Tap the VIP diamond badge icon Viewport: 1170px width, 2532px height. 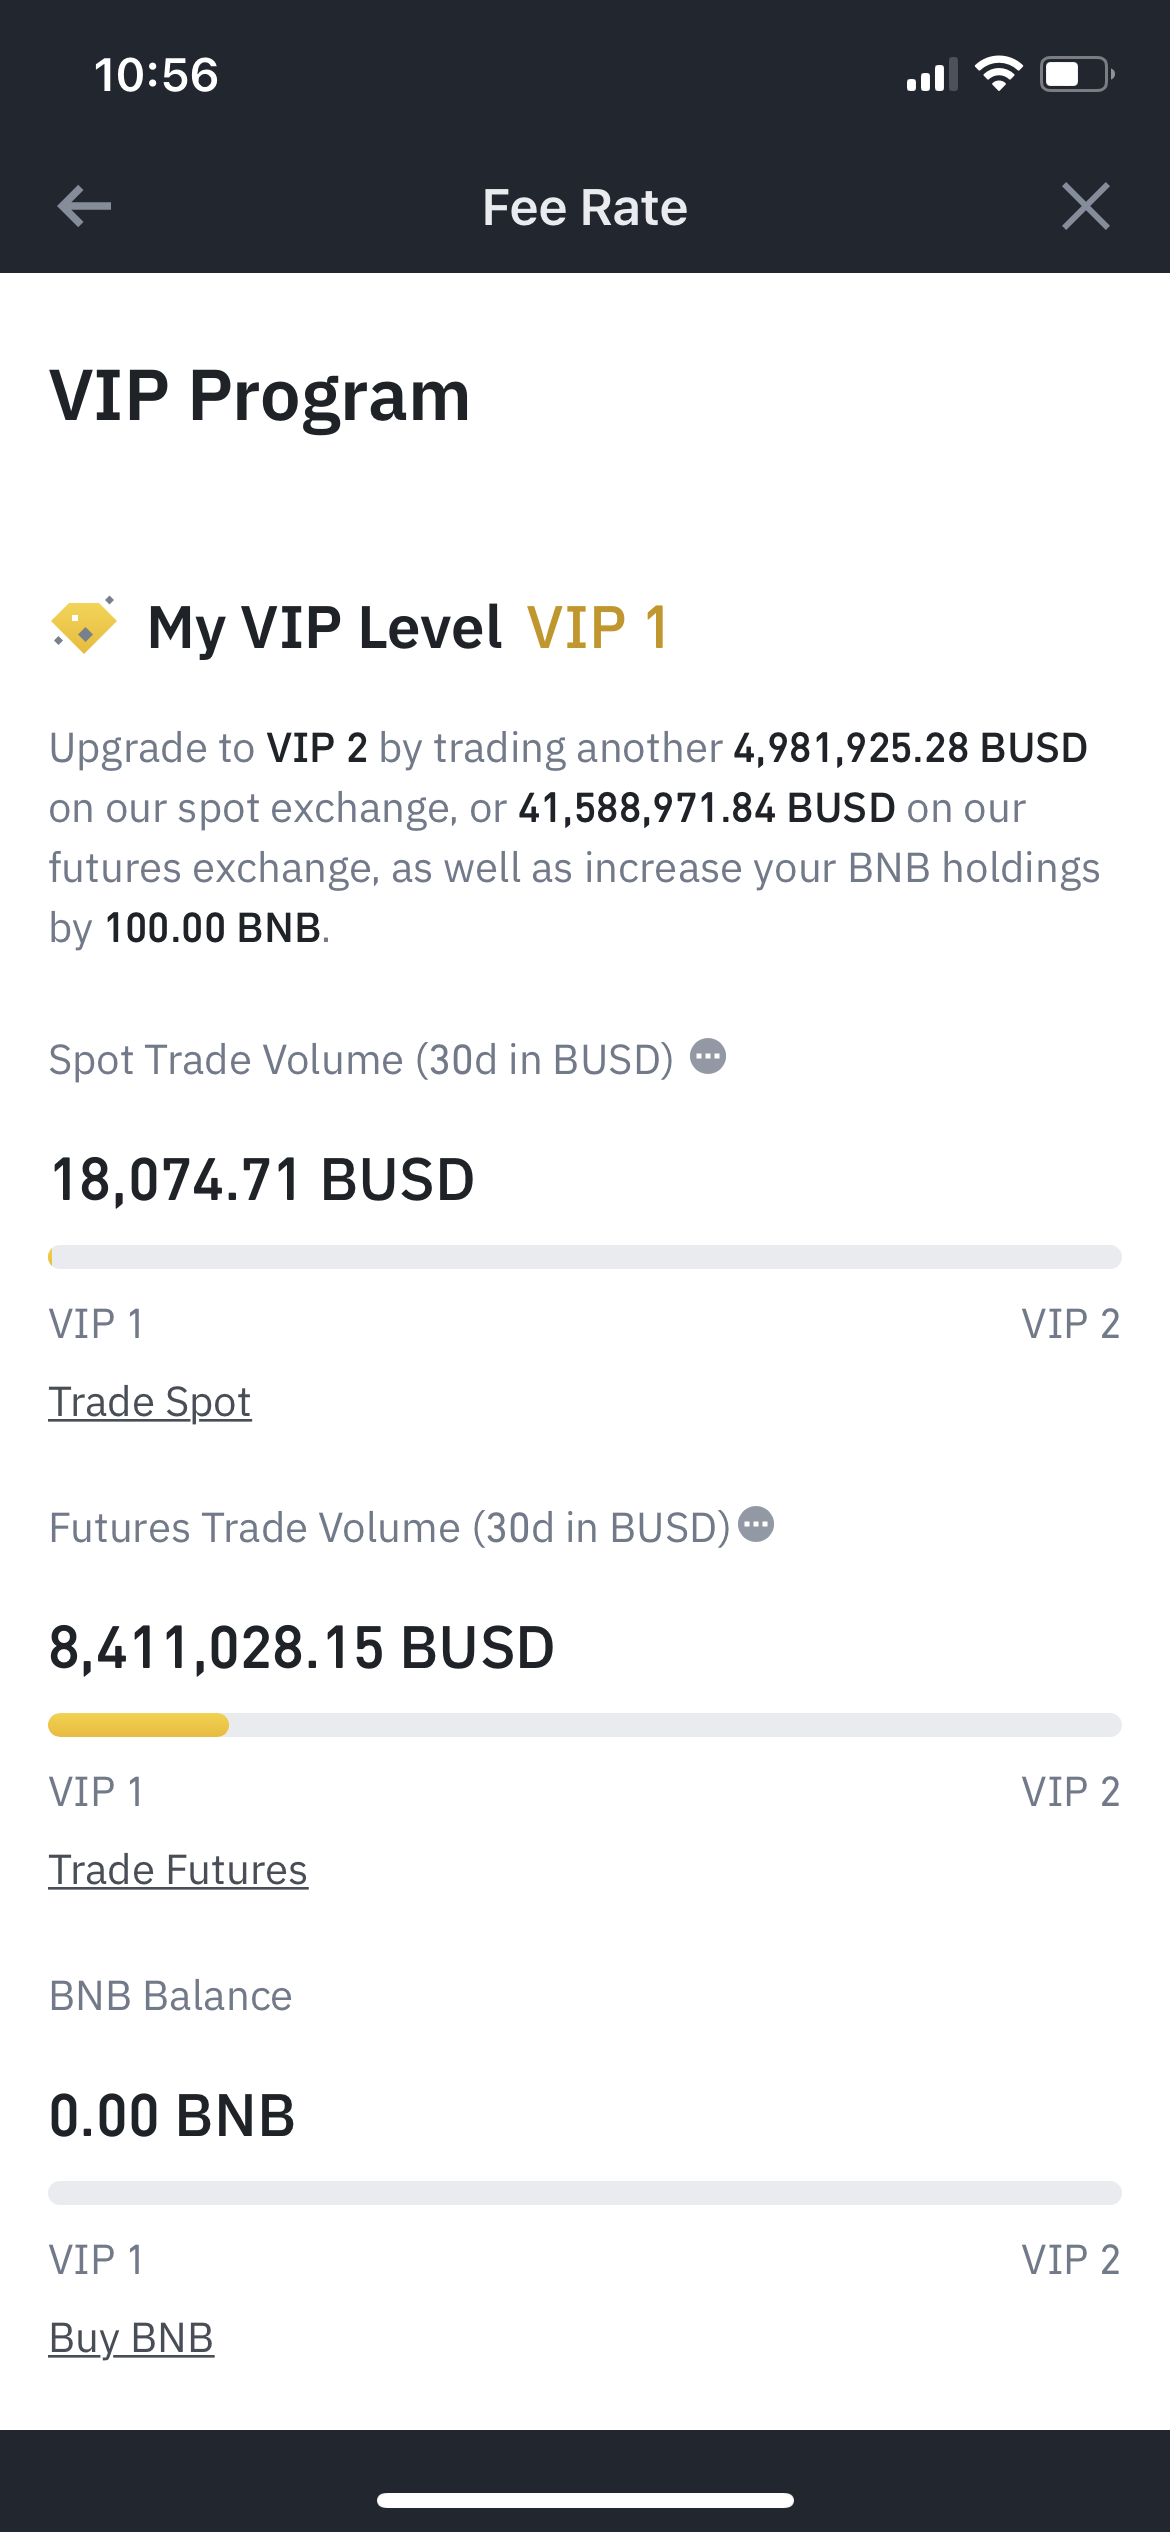[84, 626]
